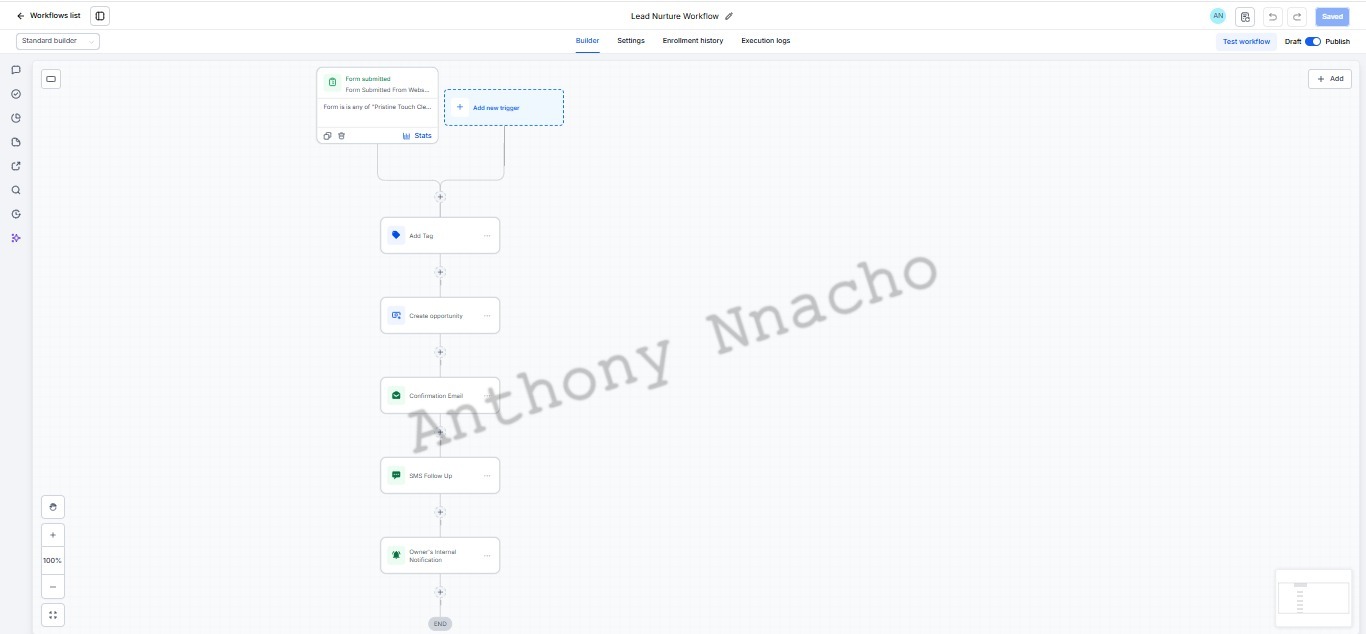
Task: Open the search icon in left sidebar
Action: tap(16, 190)
